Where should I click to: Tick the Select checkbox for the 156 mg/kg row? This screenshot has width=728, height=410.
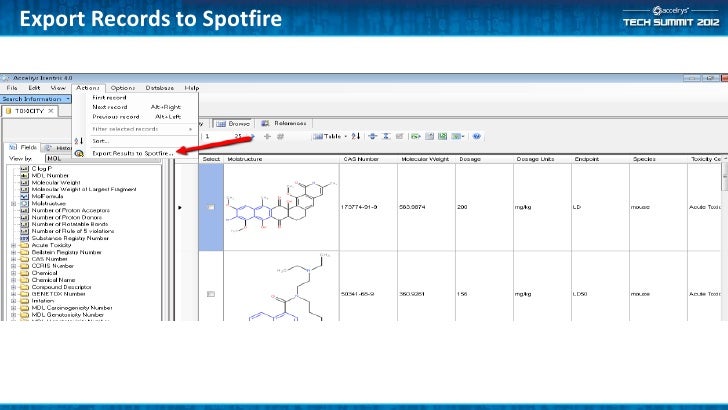(x=211, y=294)
